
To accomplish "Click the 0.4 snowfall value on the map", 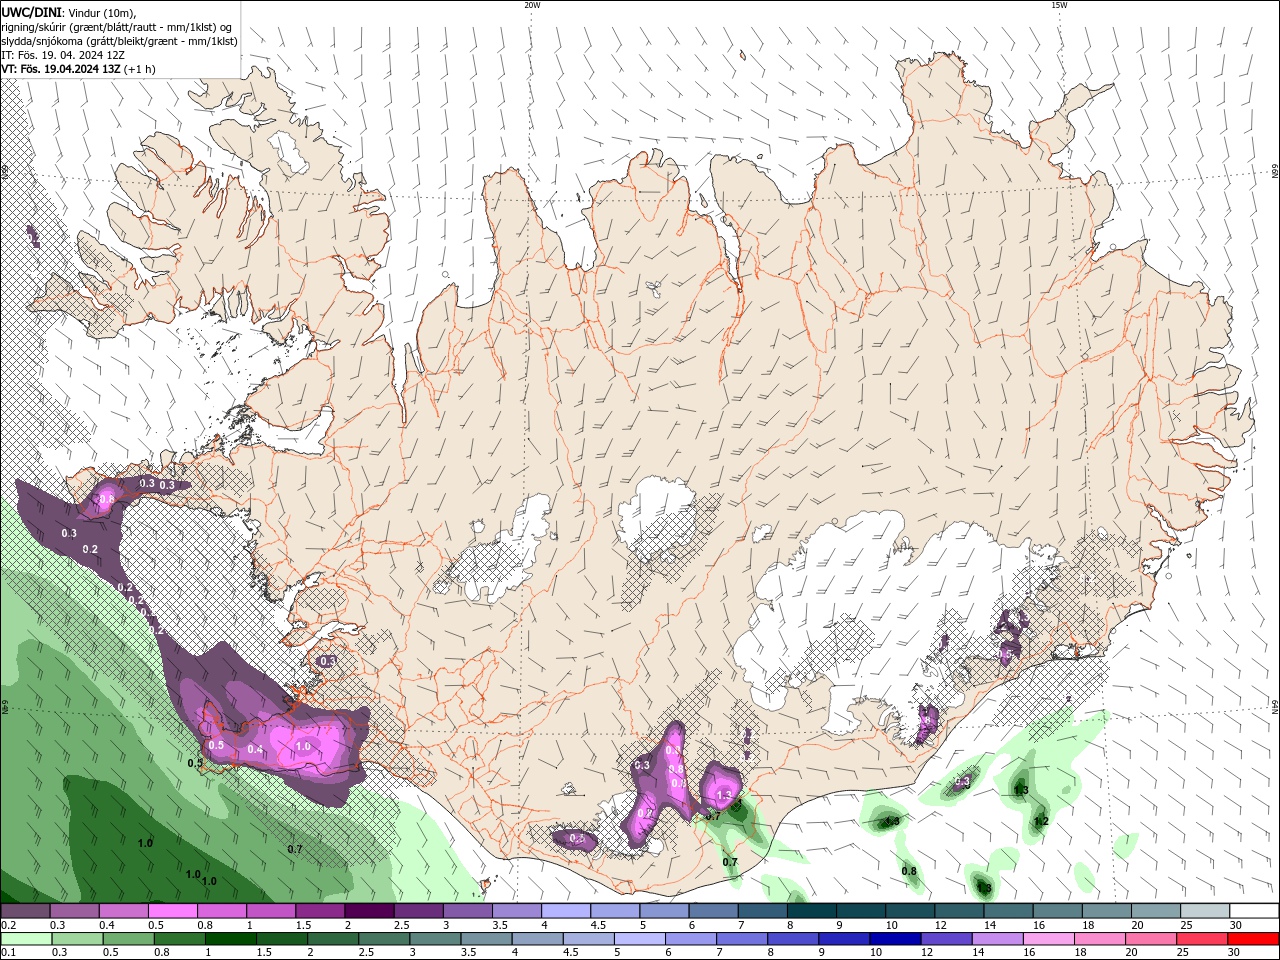I will [256, 750].
